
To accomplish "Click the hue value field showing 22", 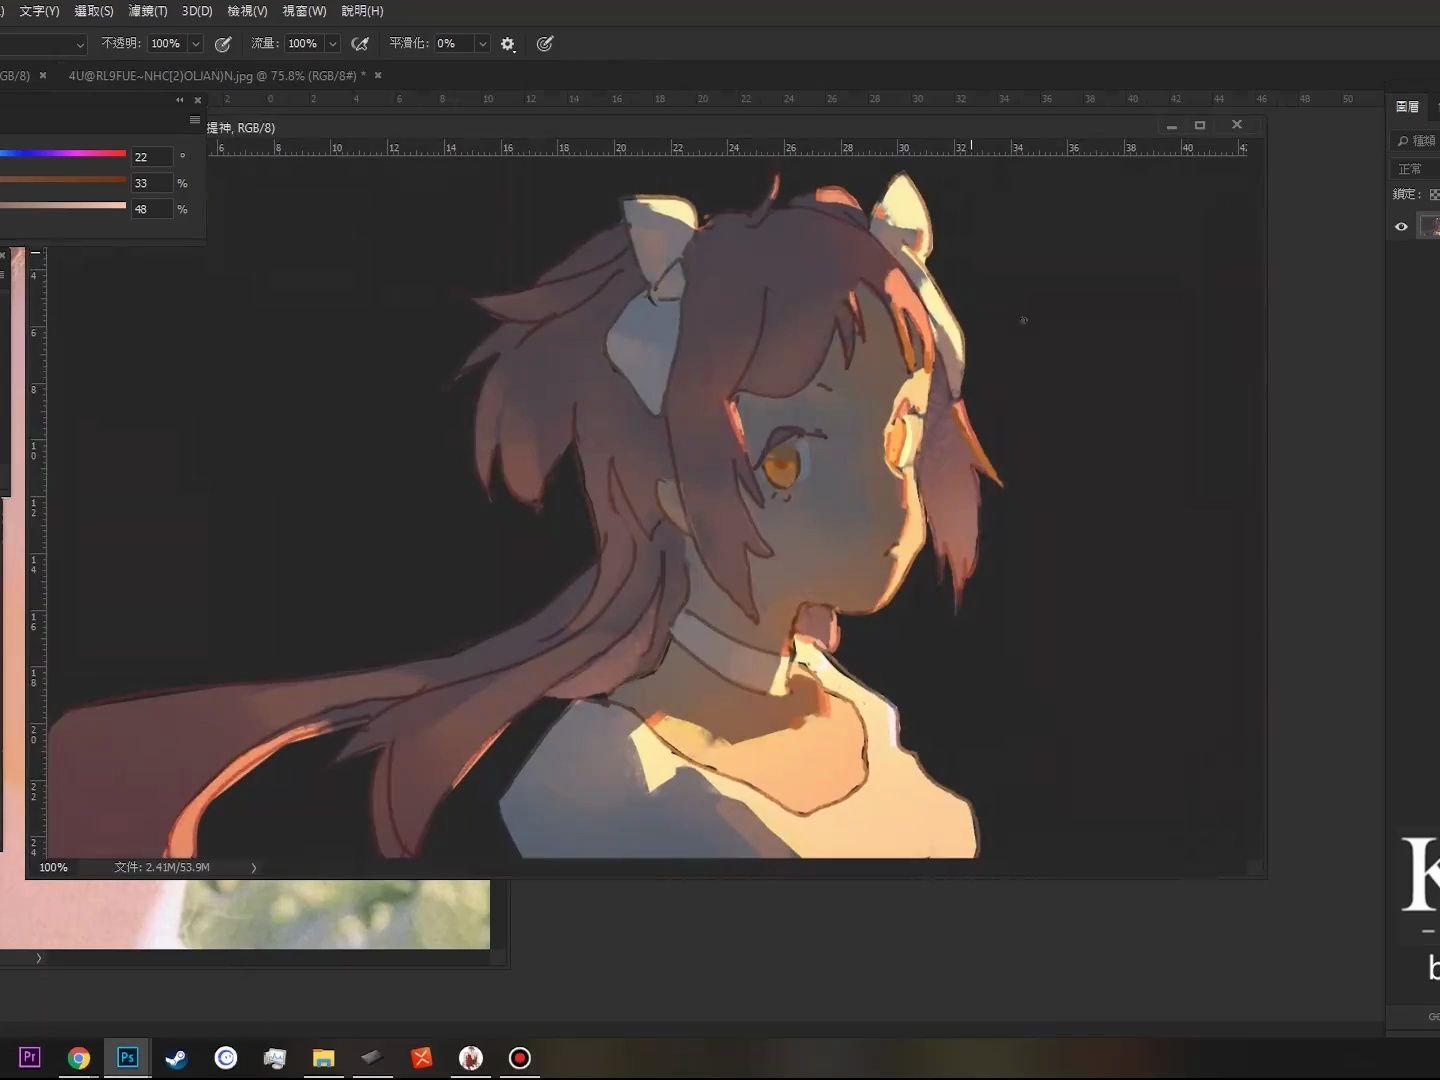I will coord(152,157).
